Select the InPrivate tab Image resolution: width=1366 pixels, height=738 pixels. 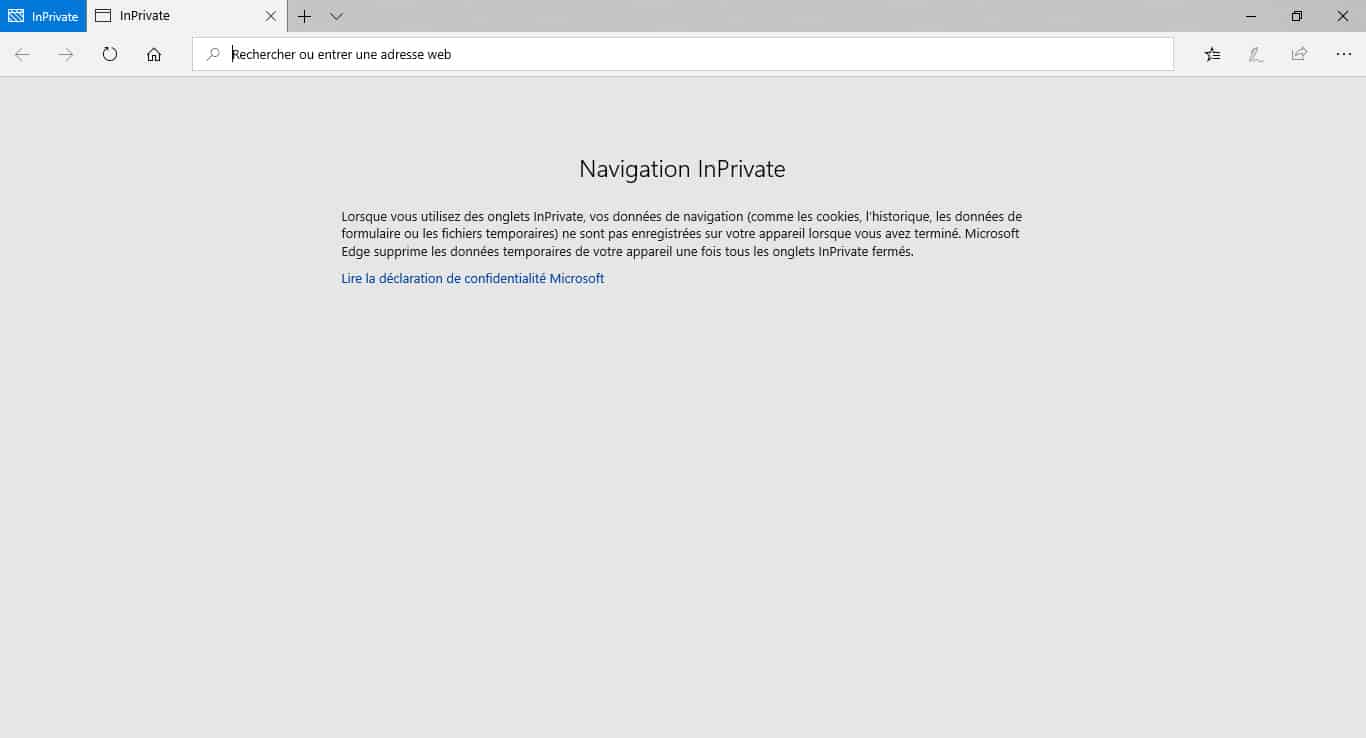point(187,16)
